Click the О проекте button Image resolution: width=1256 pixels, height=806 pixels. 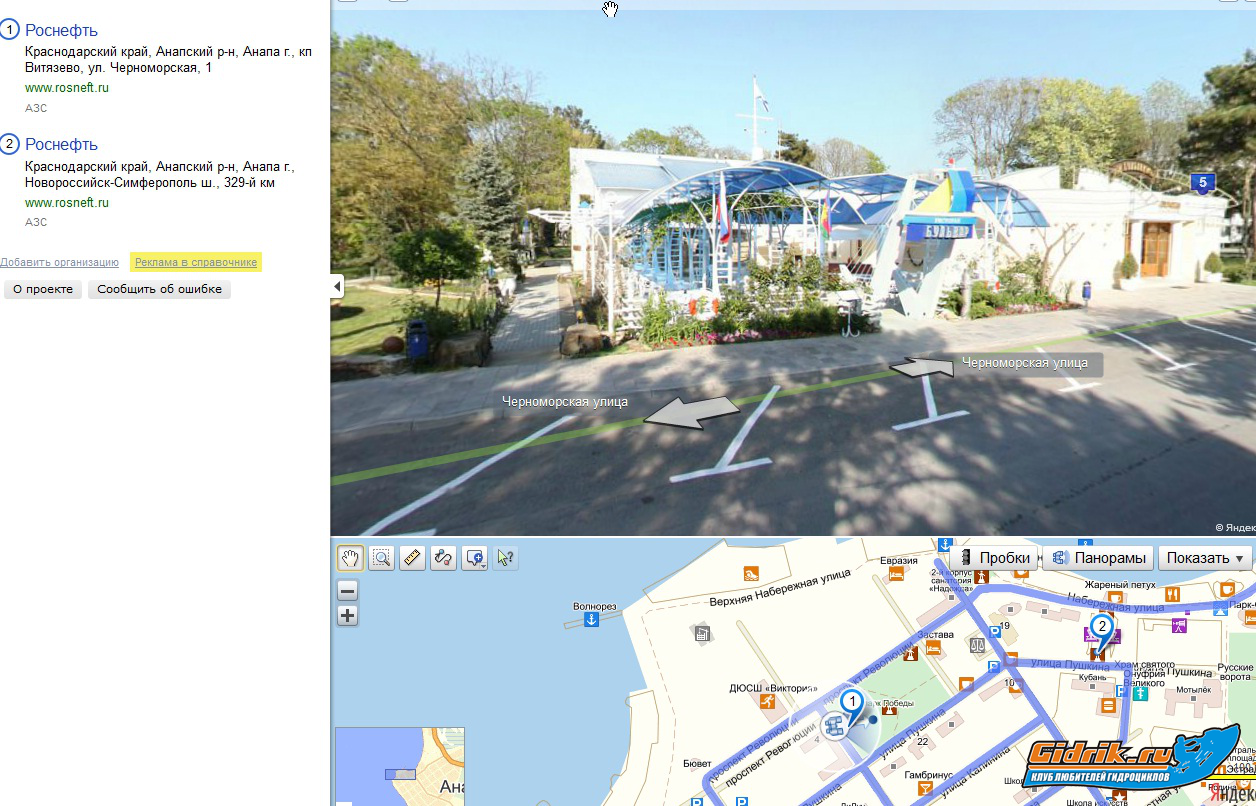43,289
